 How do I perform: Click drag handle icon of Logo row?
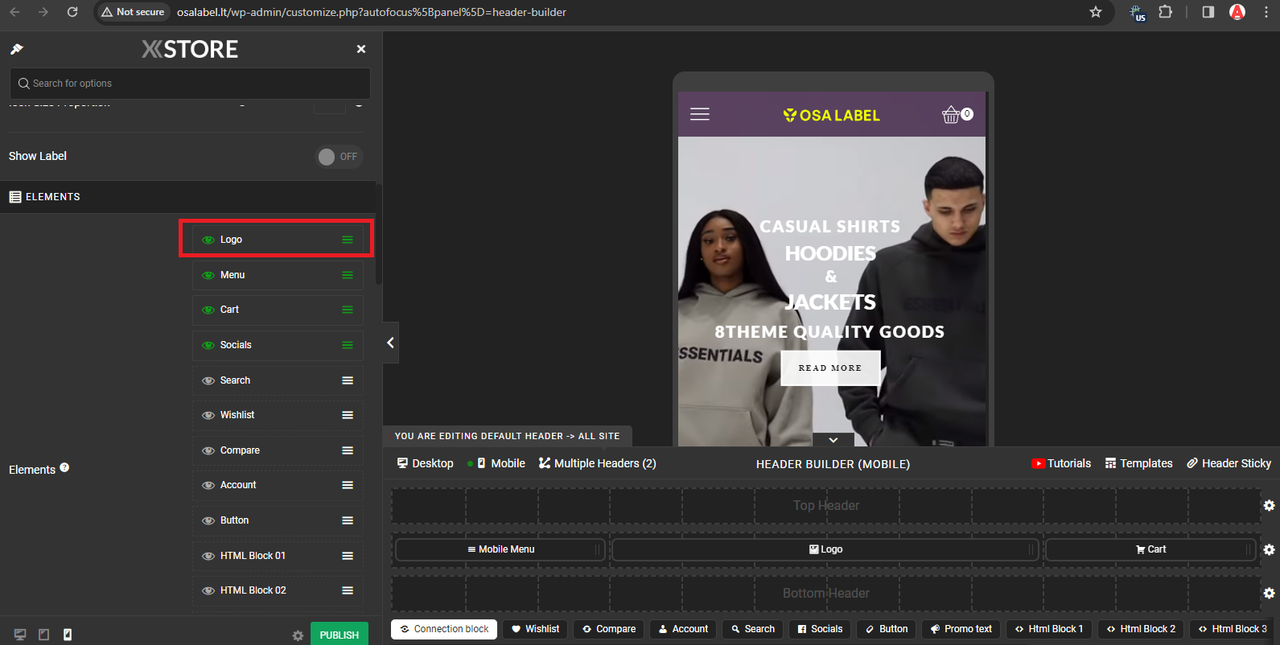click(347, 240)
